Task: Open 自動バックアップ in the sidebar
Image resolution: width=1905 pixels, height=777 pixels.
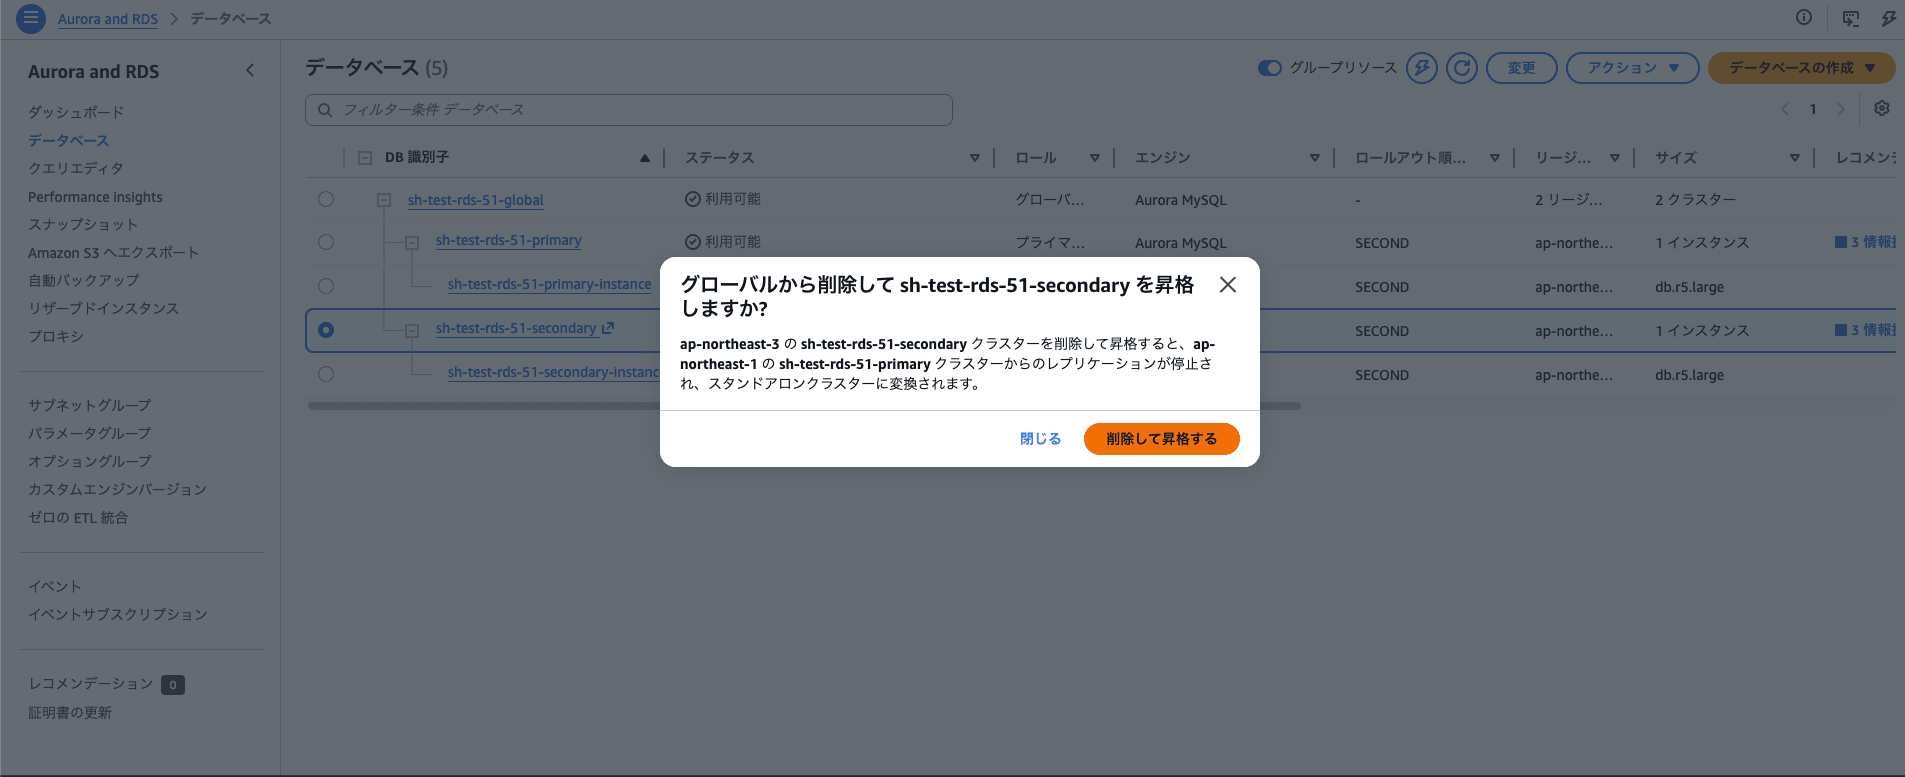Action: pyautogui.click(x=84, y=280)
